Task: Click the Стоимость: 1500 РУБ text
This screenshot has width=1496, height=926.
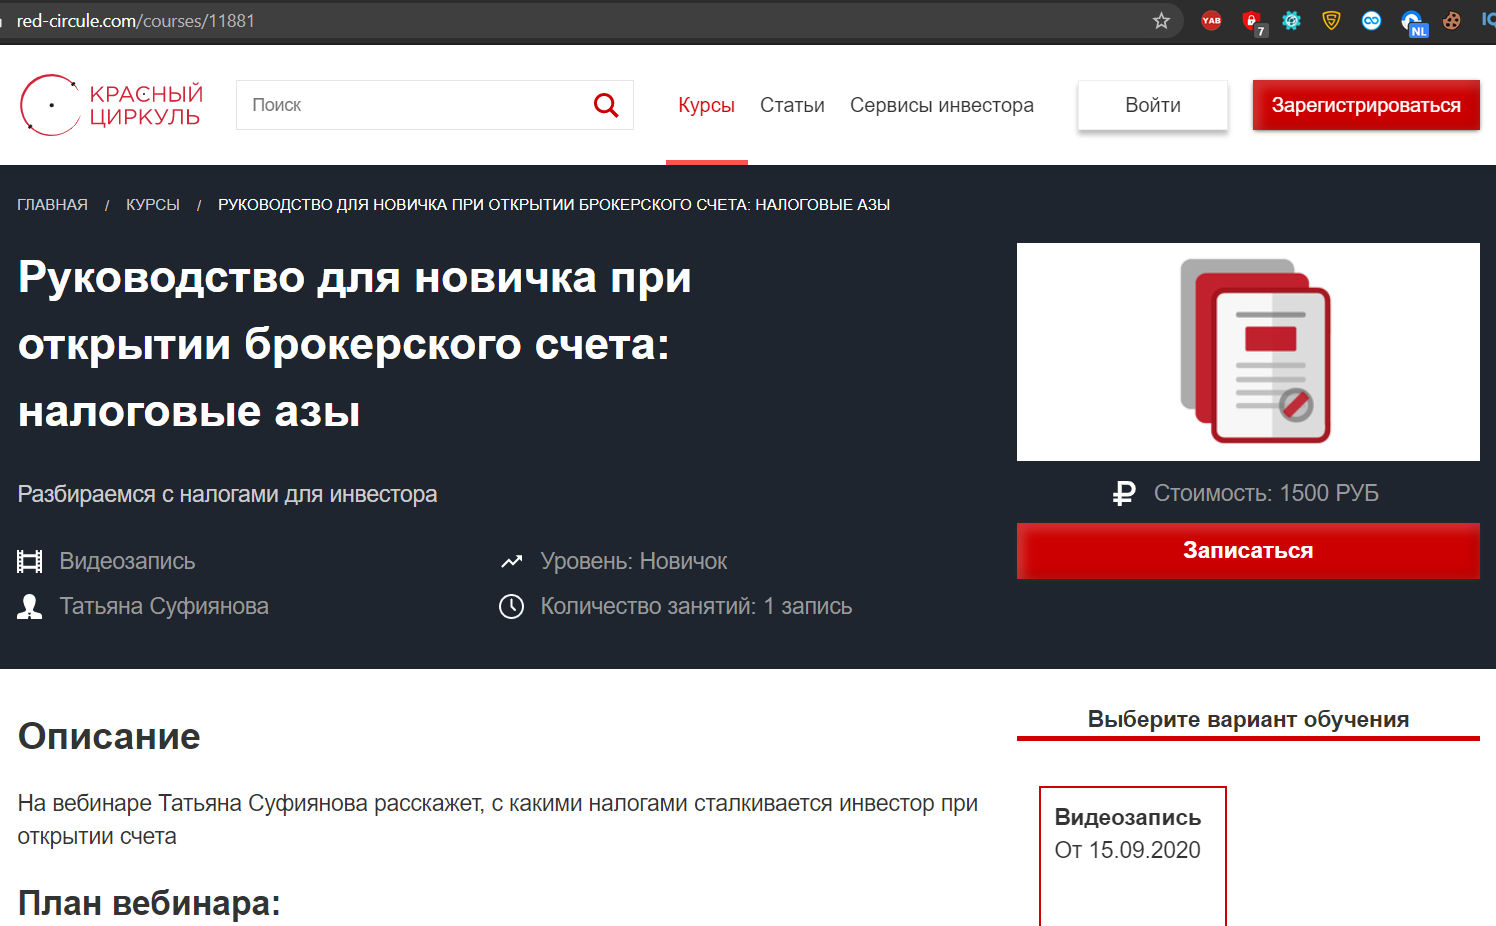Action: 1266,493
